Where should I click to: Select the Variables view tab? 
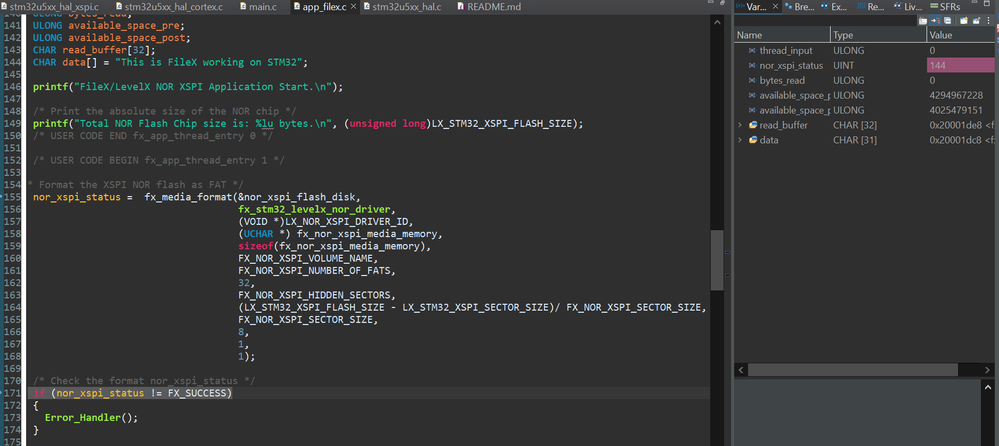(756, 7)
